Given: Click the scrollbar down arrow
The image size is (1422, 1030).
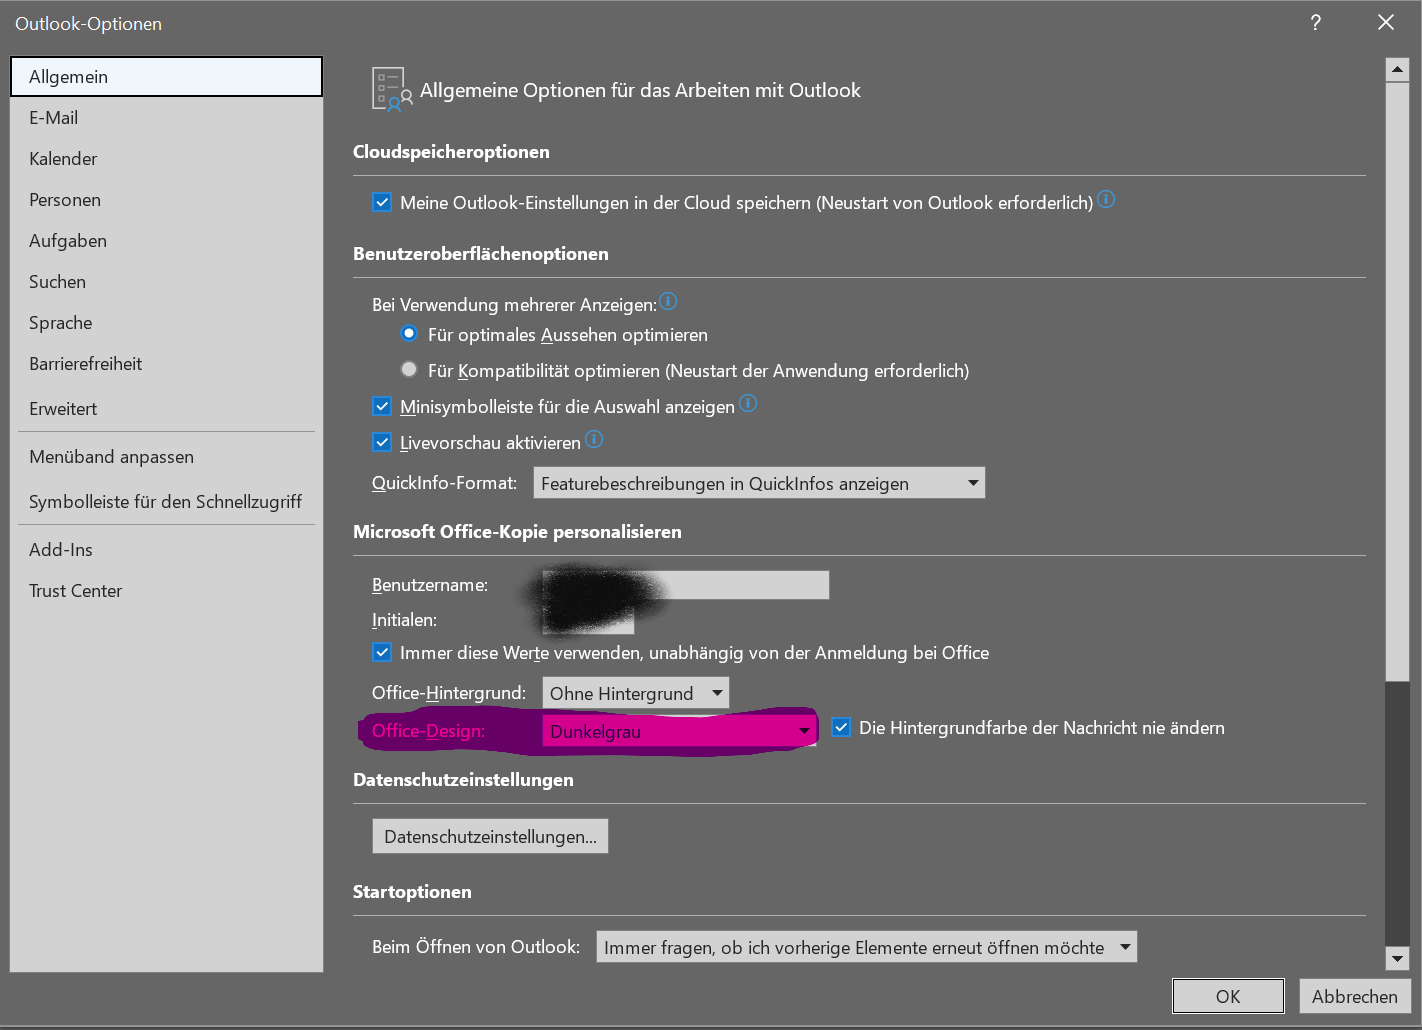Looking at the screenshot, I should 1397,958.
